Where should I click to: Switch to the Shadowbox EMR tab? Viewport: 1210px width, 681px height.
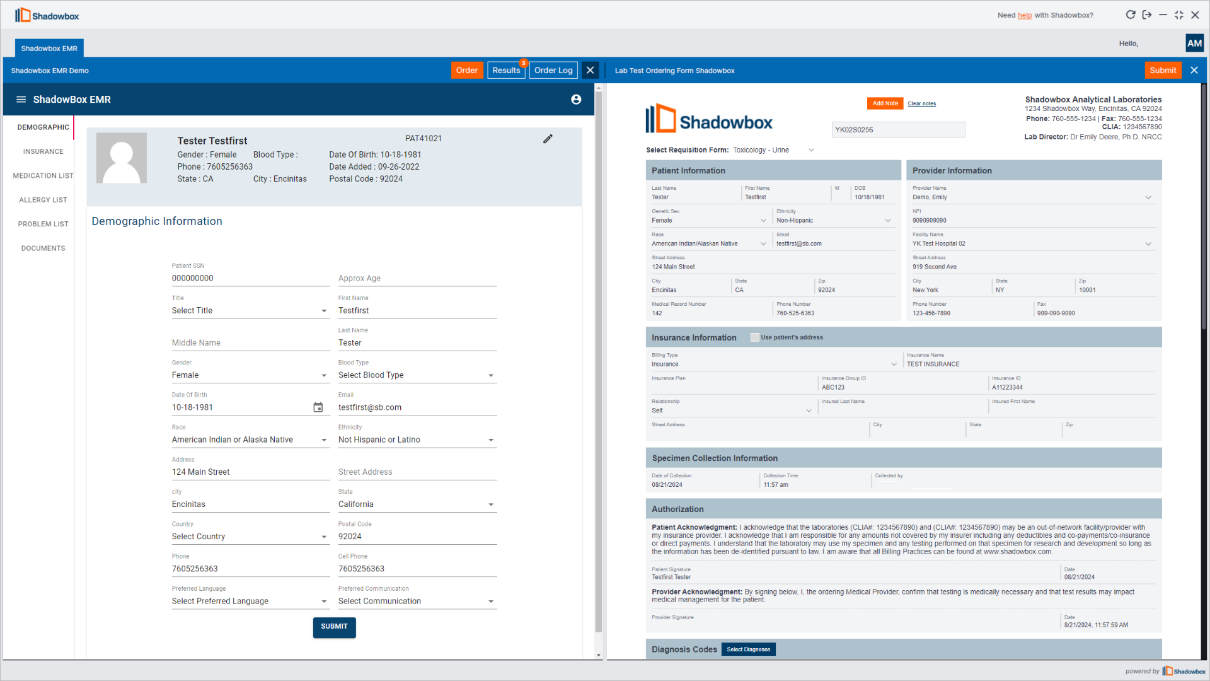coord(49,47)
